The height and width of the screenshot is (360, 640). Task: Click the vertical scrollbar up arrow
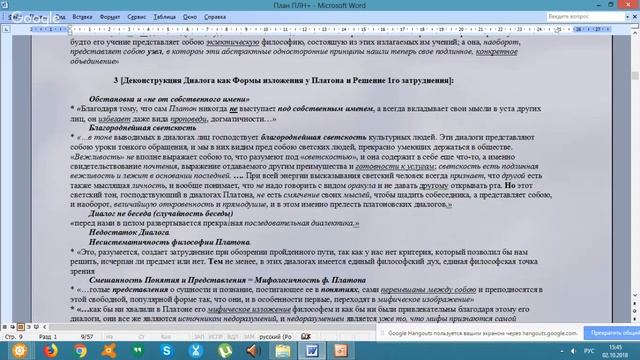(635, 32)
